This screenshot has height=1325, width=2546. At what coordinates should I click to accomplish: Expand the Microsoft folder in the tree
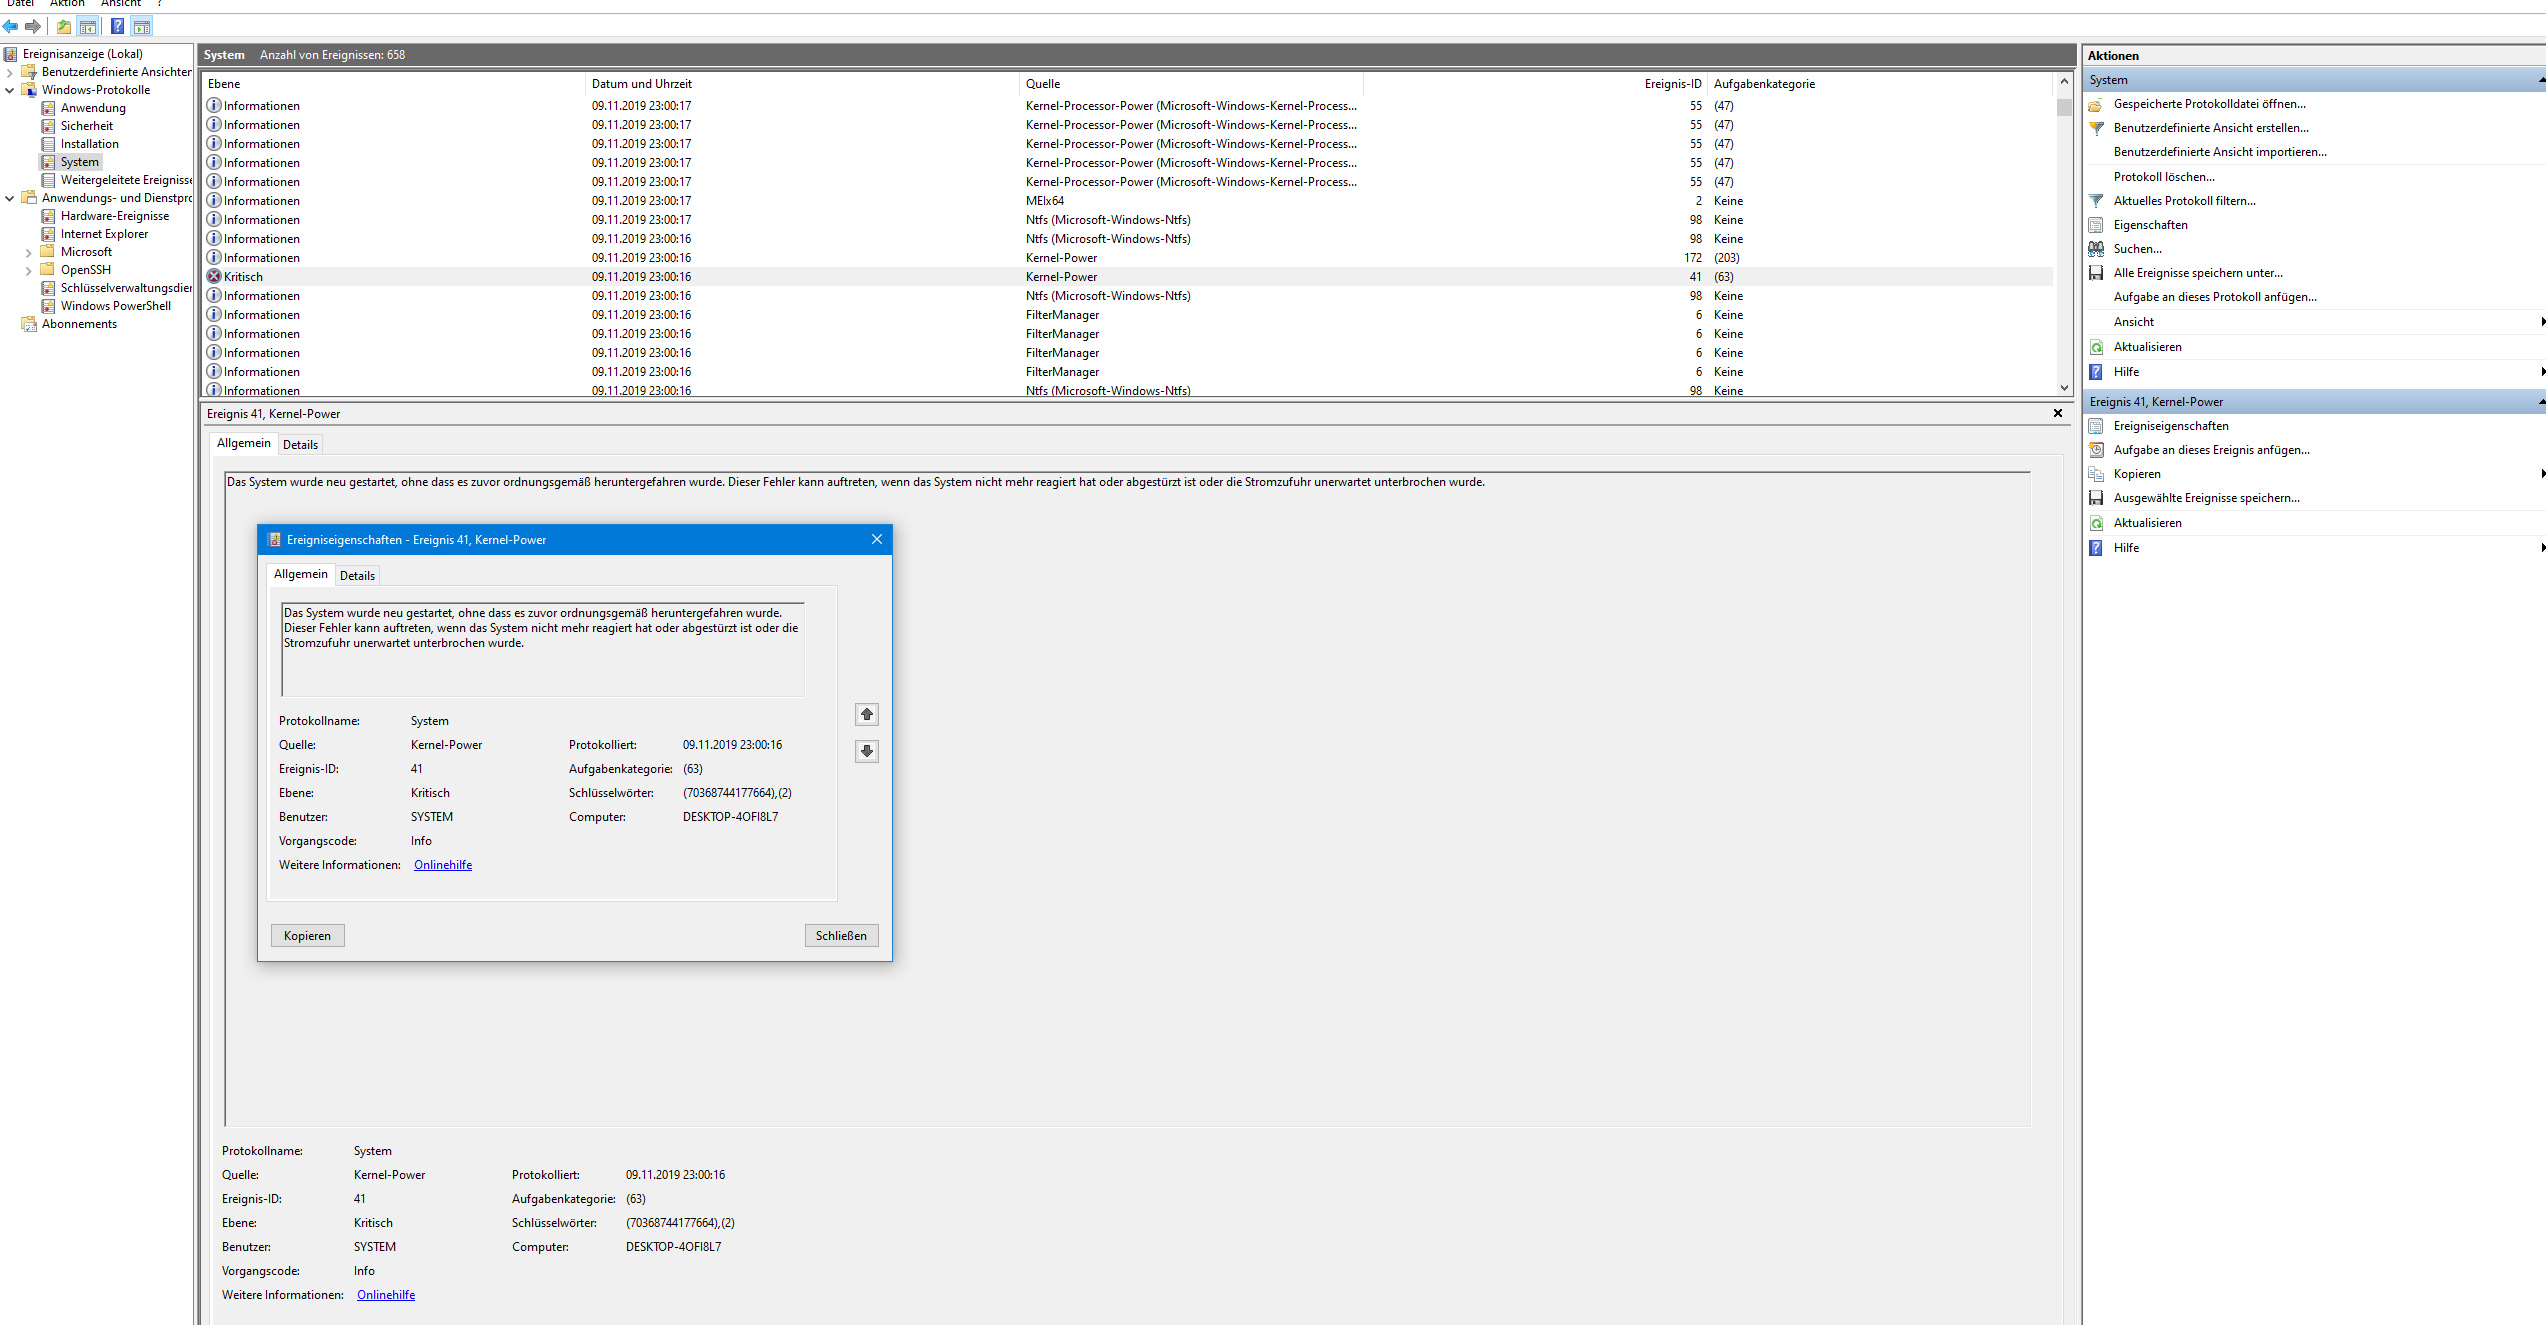pos(28,252)
